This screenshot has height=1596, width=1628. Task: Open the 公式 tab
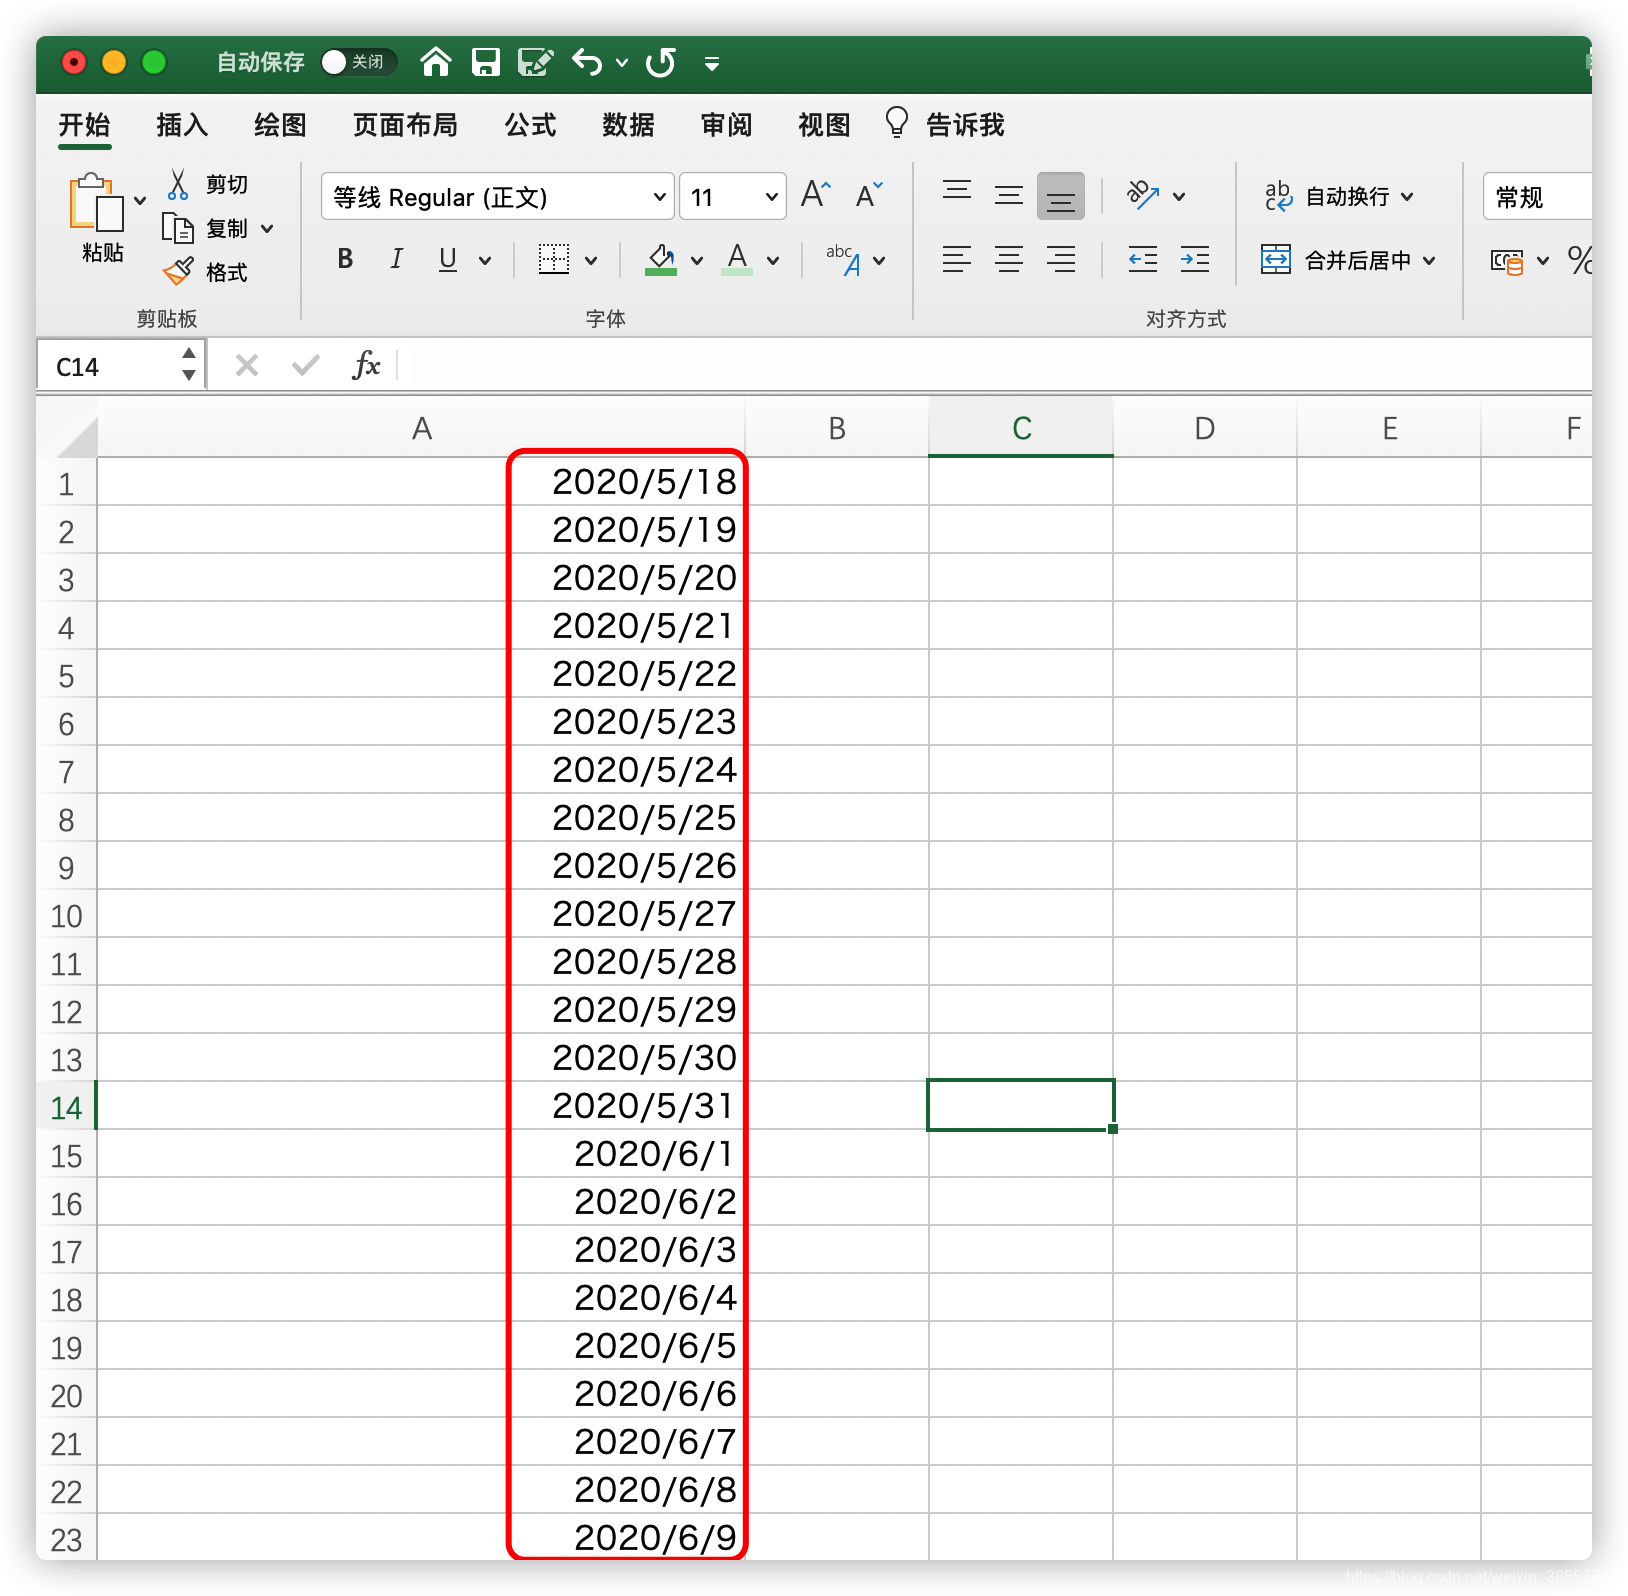point(530,124)
